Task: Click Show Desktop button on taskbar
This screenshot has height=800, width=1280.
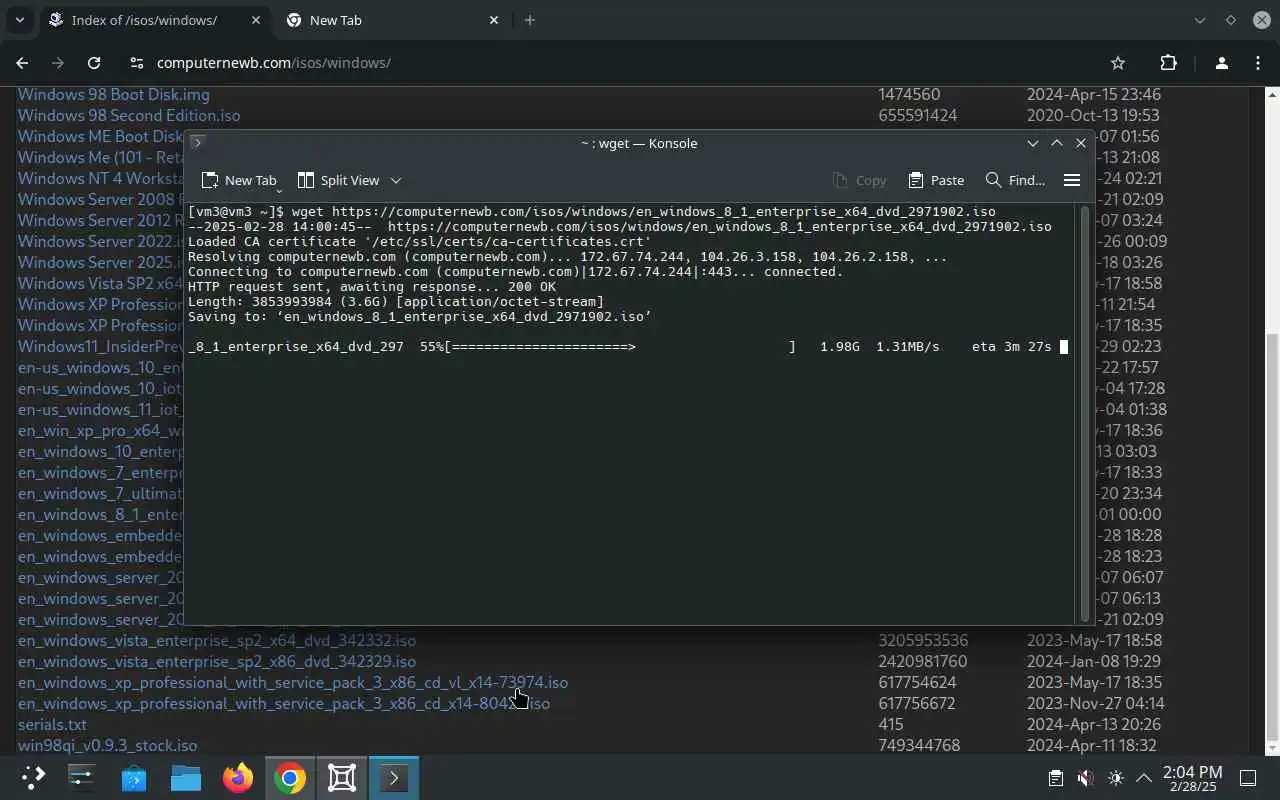Action: pyautogui.click(x=1248, y=778)
